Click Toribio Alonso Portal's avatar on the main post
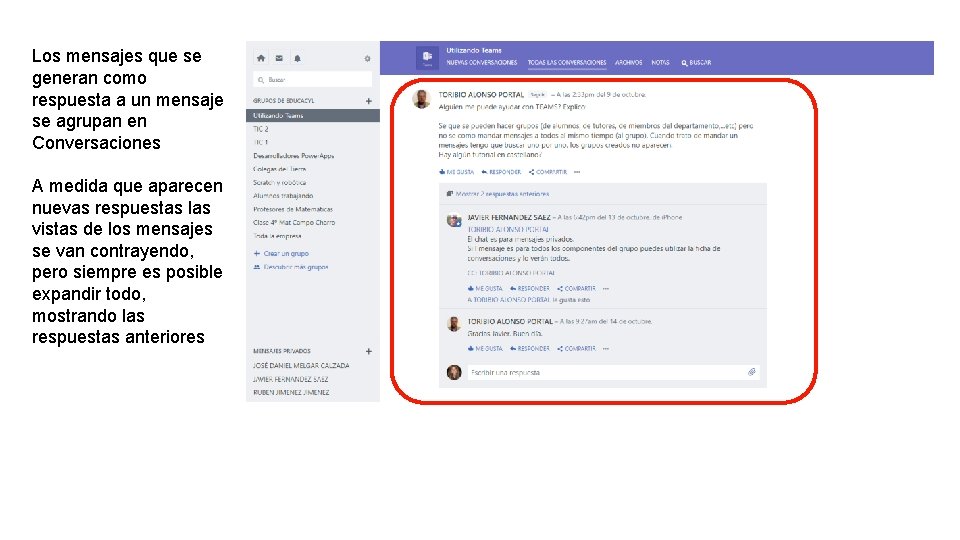The height and width of the screenshot is (540, 960). pyautogui.click(x=421, y=99)
